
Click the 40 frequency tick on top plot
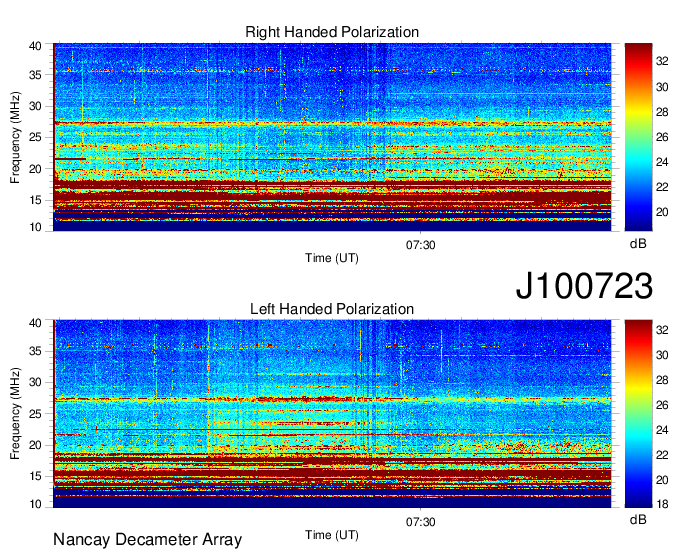[35, 46]
